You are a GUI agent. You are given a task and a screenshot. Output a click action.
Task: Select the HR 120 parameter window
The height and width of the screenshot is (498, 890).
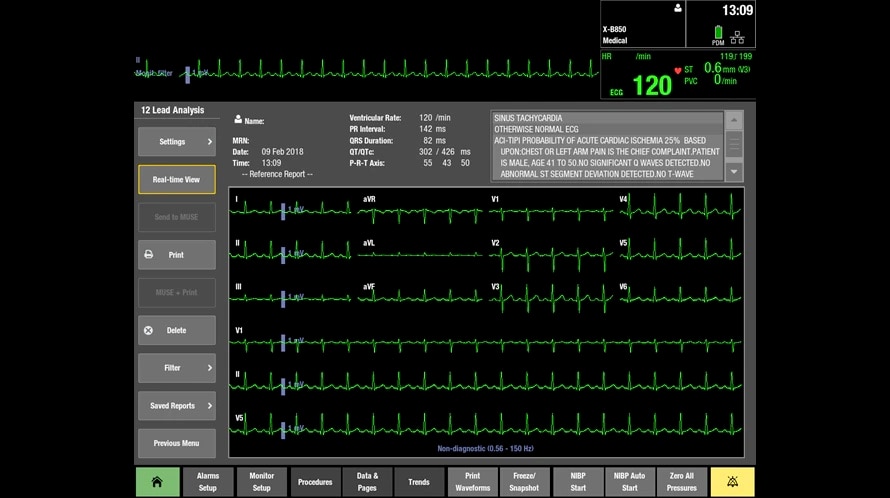click(651, 84)
